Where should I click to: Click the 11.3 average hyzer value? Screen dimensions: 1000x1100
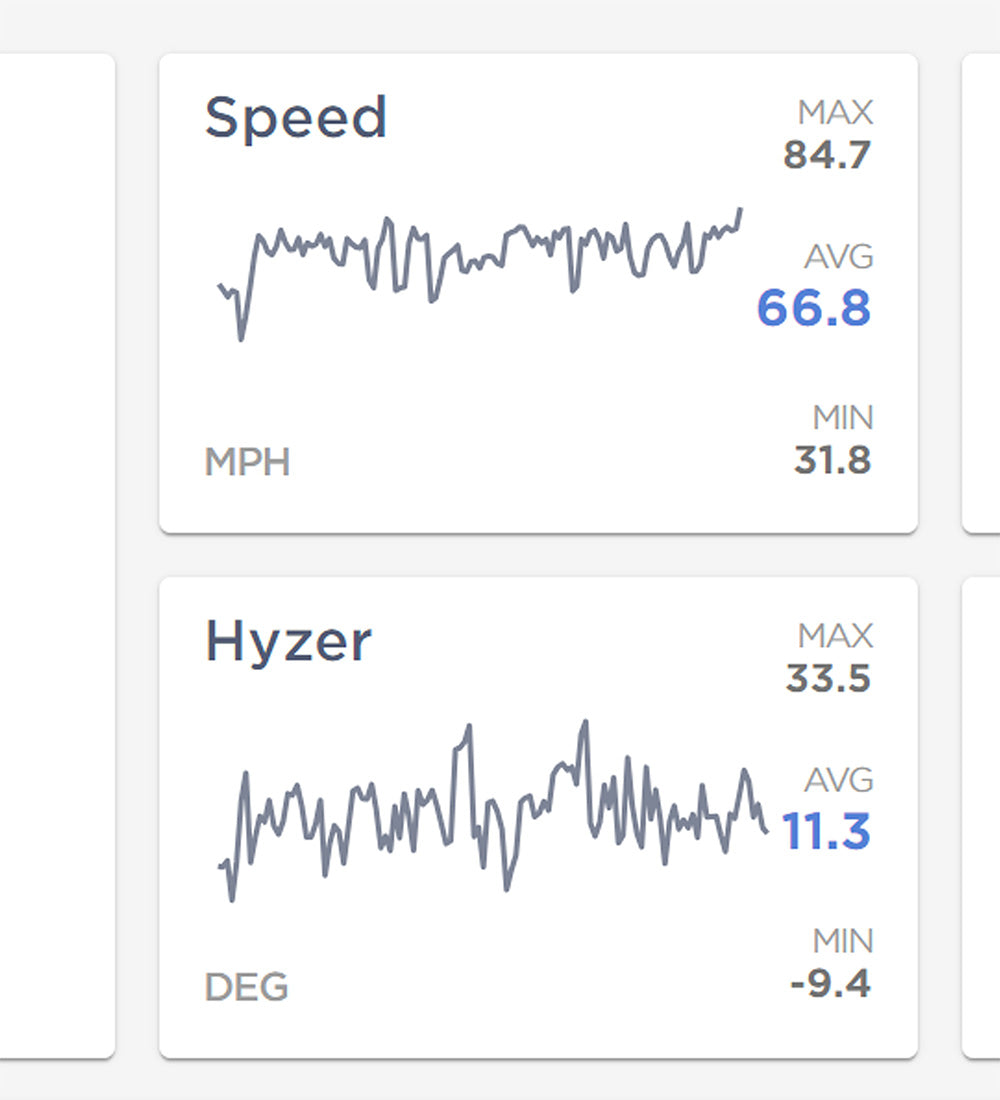click(x=825, y=831)
